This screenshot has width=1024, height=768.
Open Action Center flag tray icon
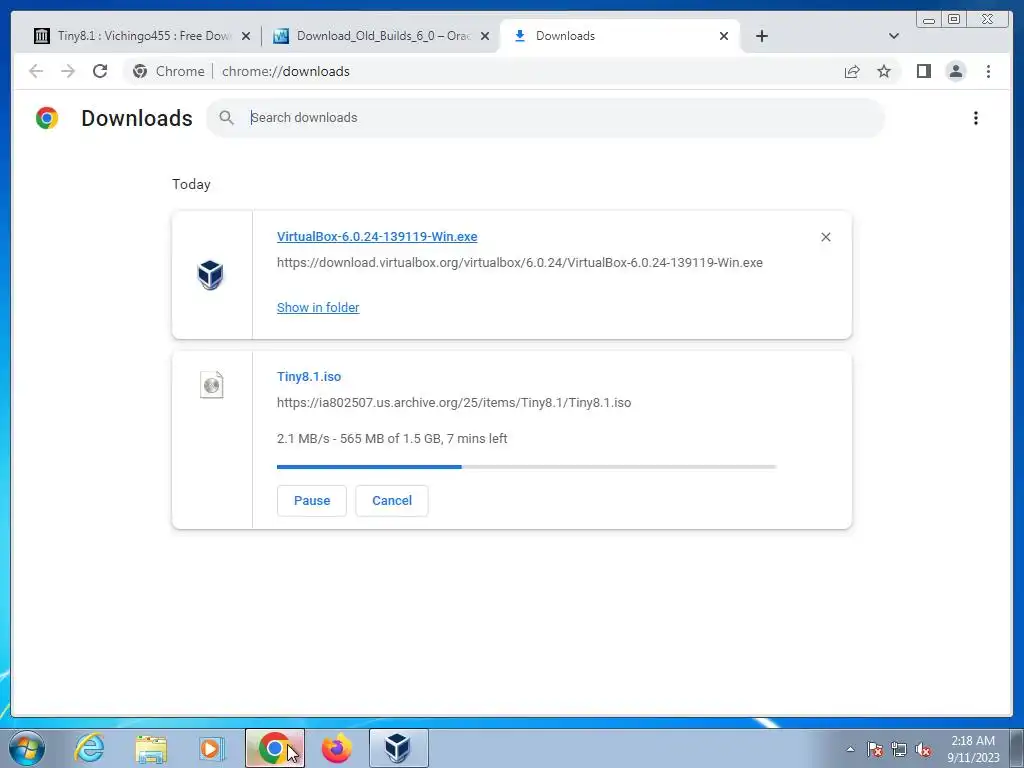(x=874, y=749)
